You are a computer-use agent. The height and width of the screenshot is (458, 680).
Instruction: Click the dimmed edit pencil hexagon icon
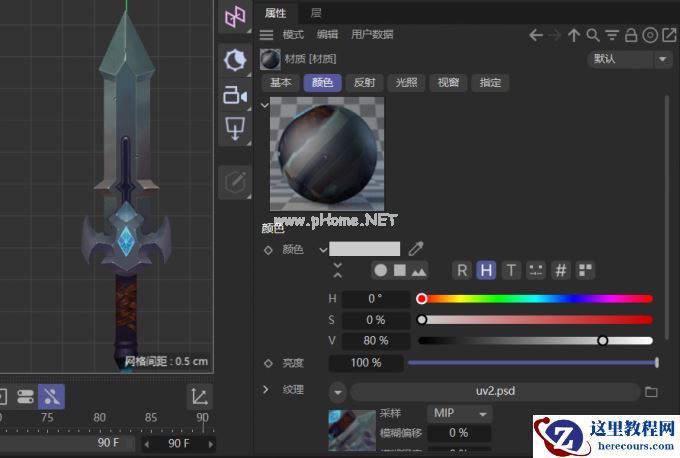235,182
